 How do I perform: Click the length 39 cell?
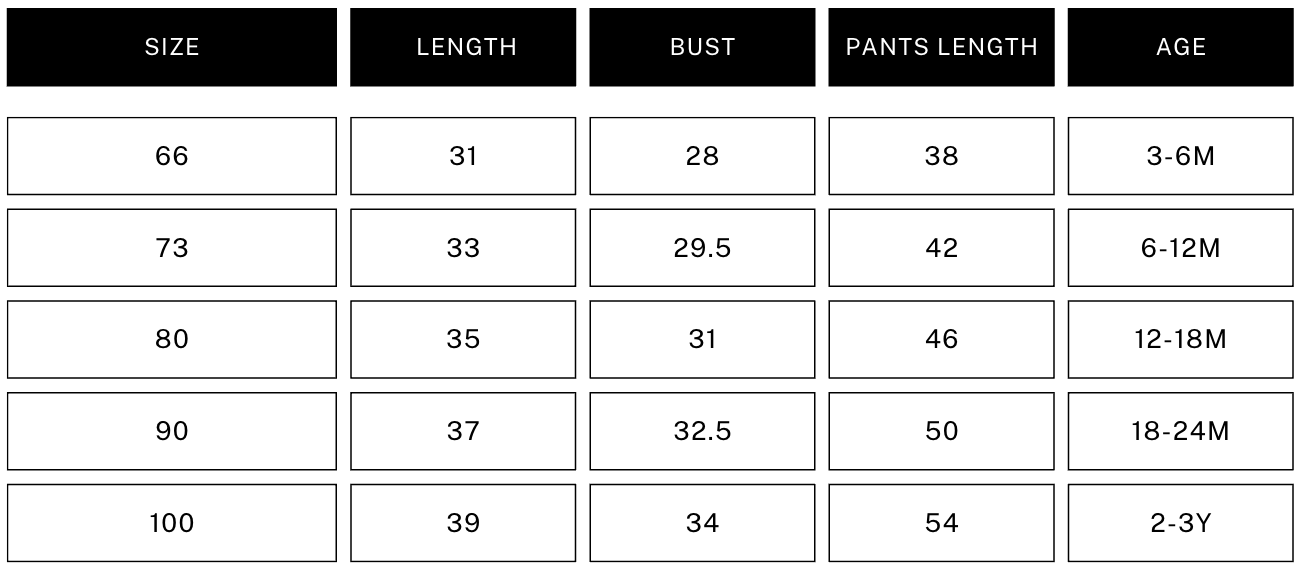pyautogui.click(x=463, y=523)
